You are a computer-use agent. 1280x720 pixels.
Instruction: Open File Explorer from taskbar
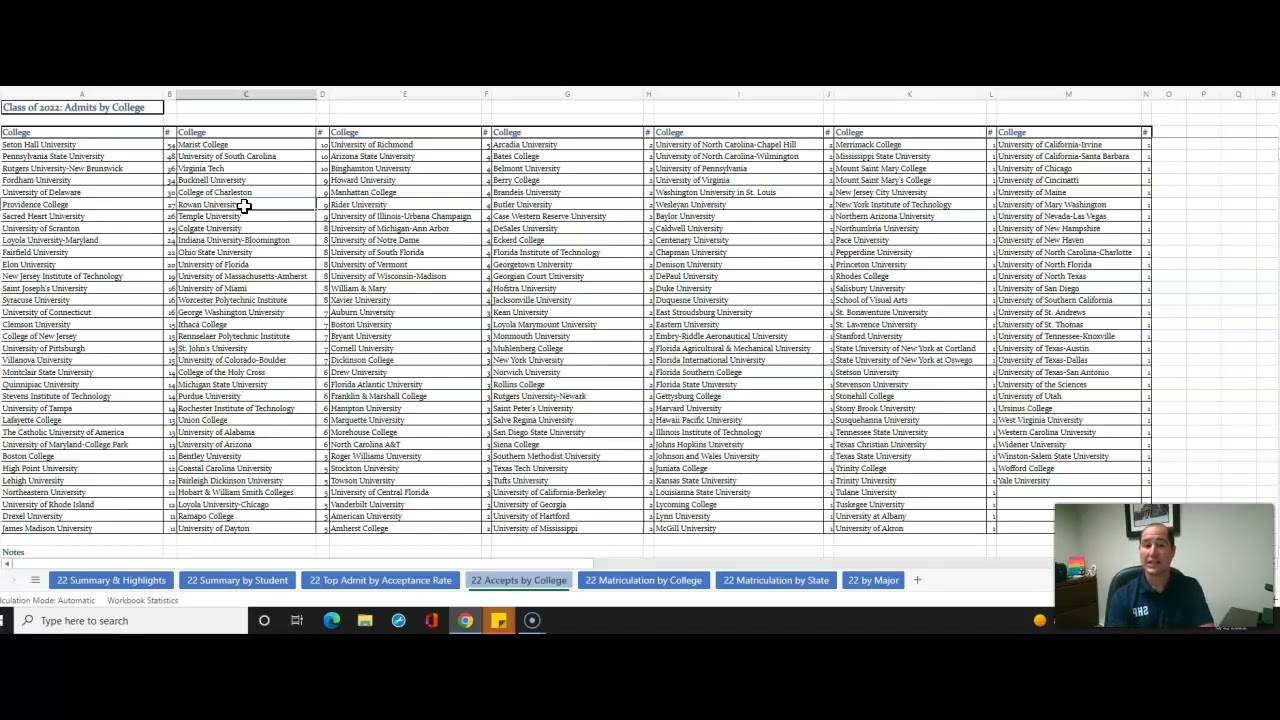pos(365,621)
